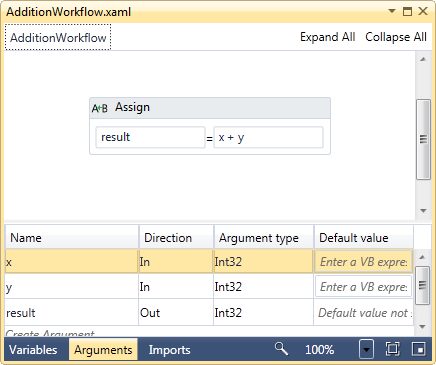Sort by the Direction column header
The width and height of the screenshot is (436, 365).
tap(176, 237)
